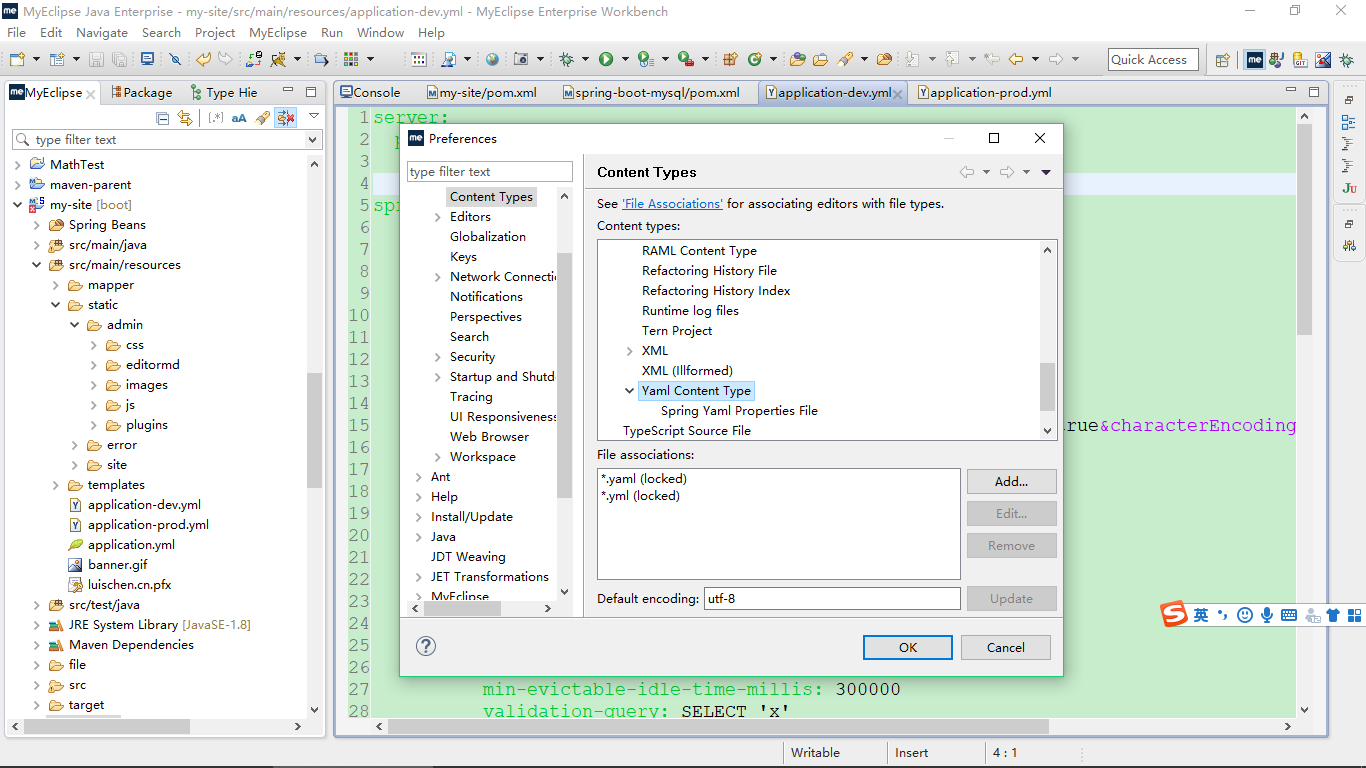This screenshot has height=768, width=1366.
Task: Switch to the Package explorer tab
Action: (x=142, y=92)
